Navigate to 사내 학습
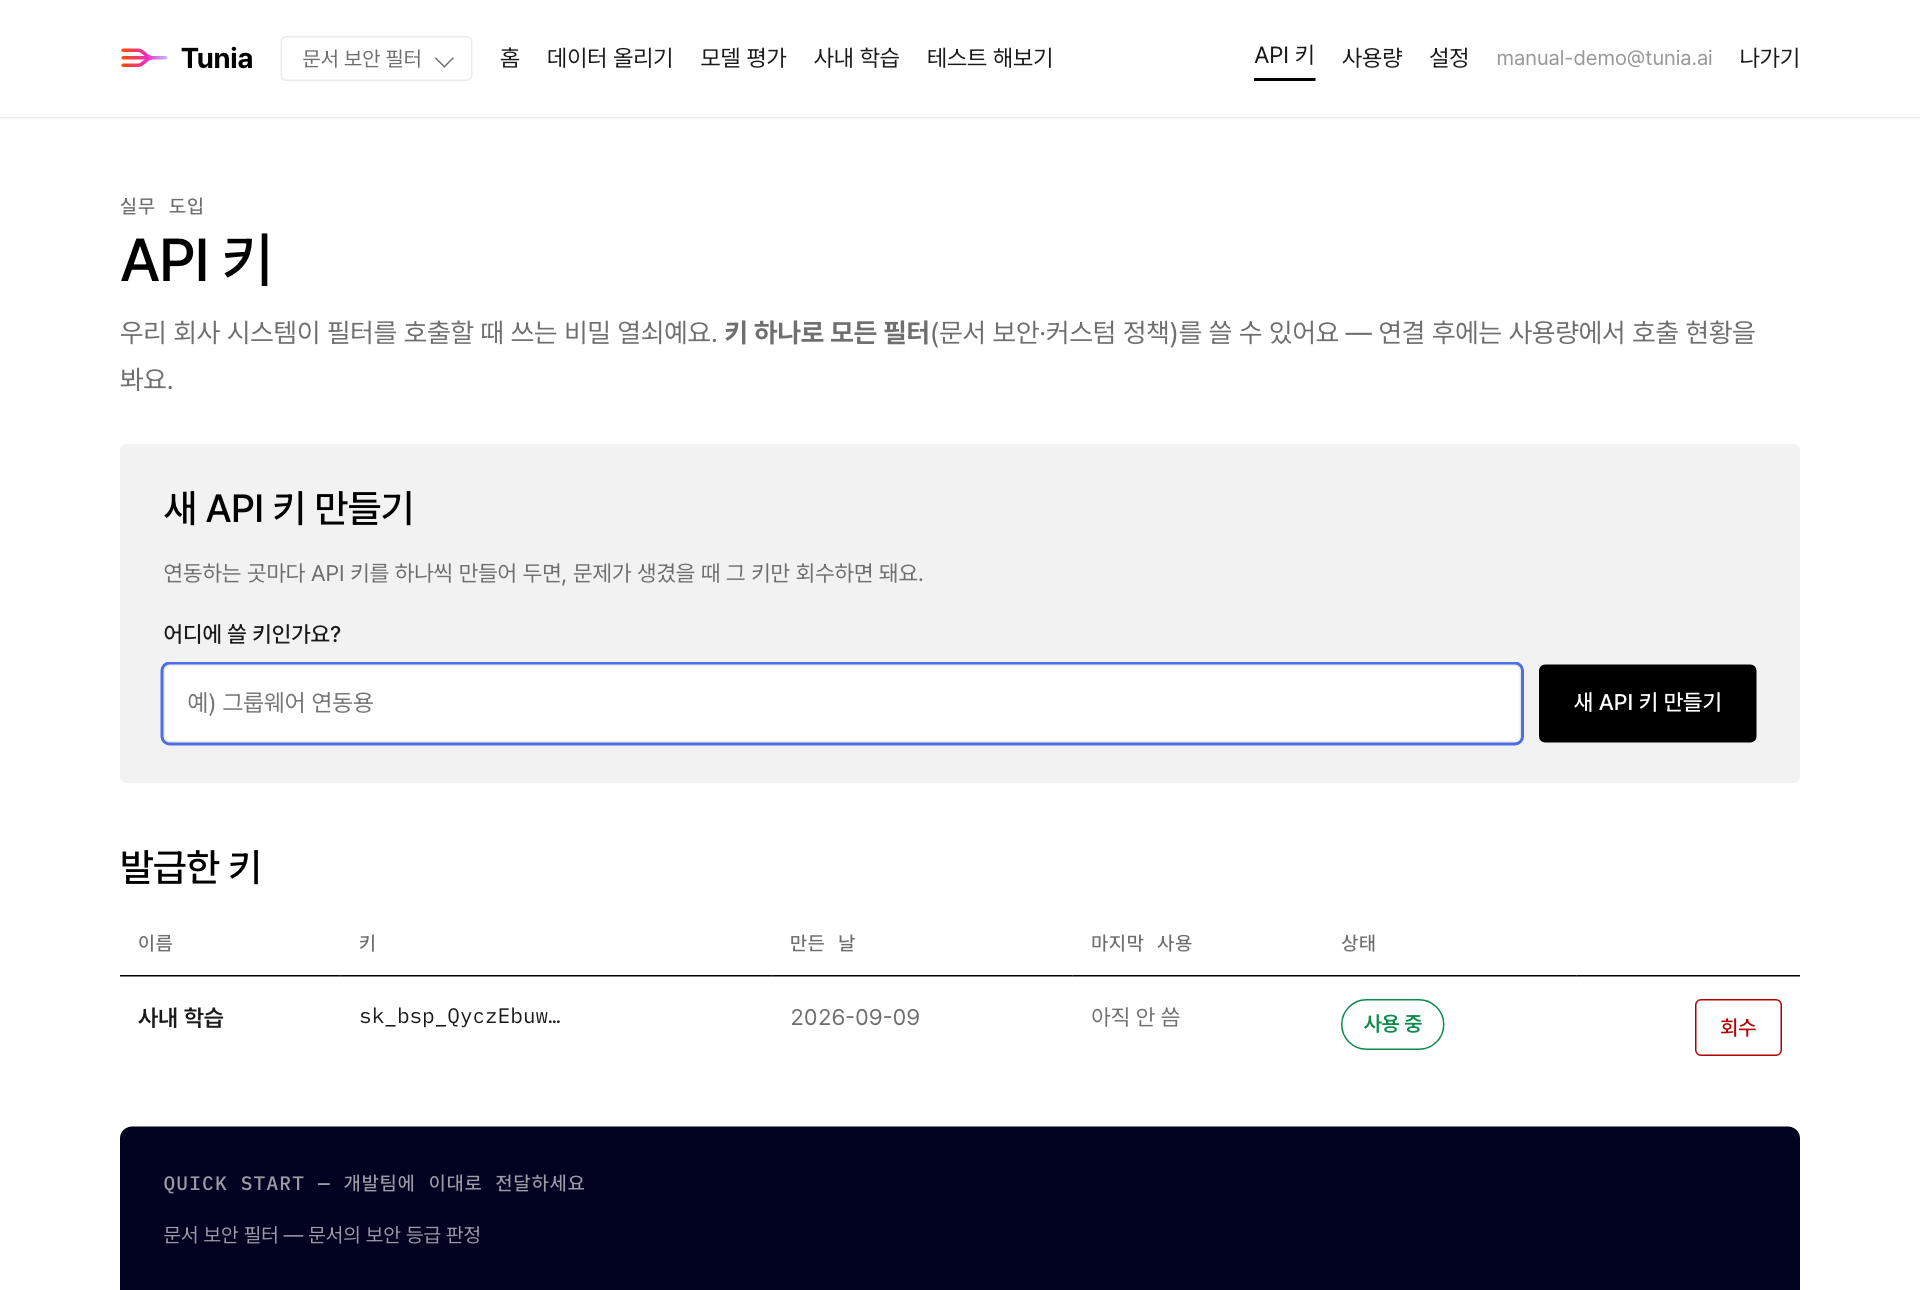The image size is (1920, 1290). [x=856, y=58]
